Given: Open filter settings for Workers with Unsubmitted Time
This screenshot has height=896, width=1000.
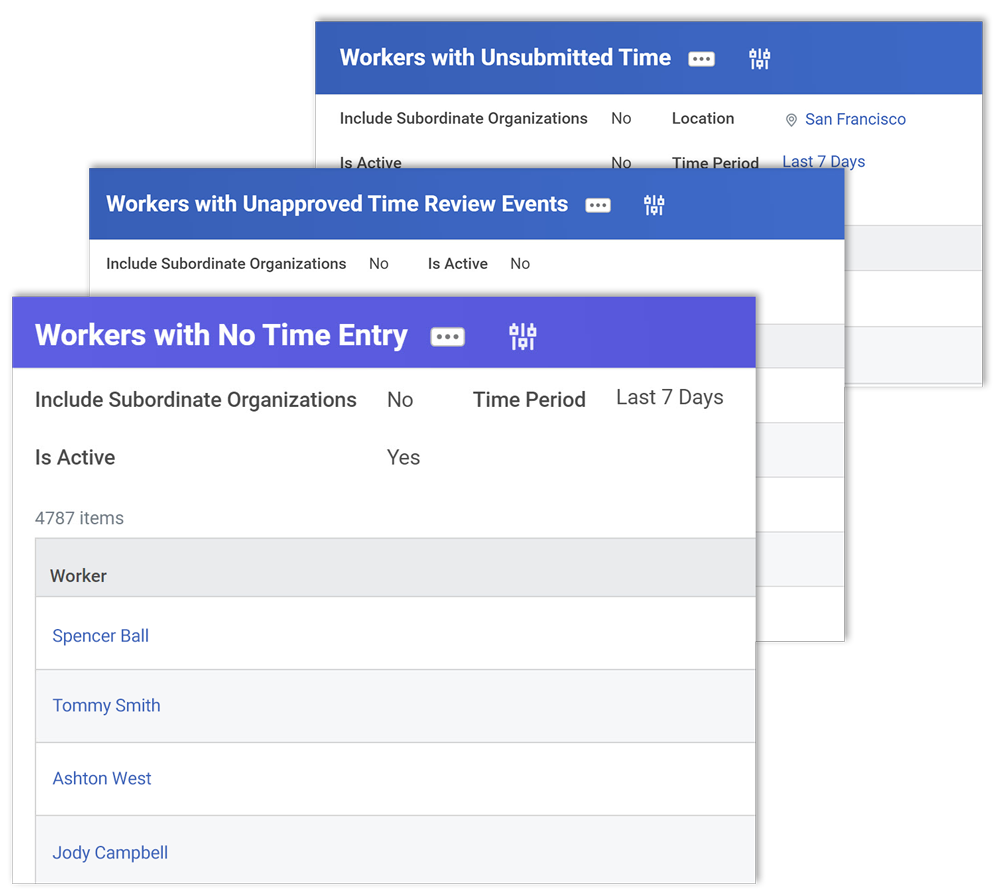Looking at the screenshot, I should (759, 59).
